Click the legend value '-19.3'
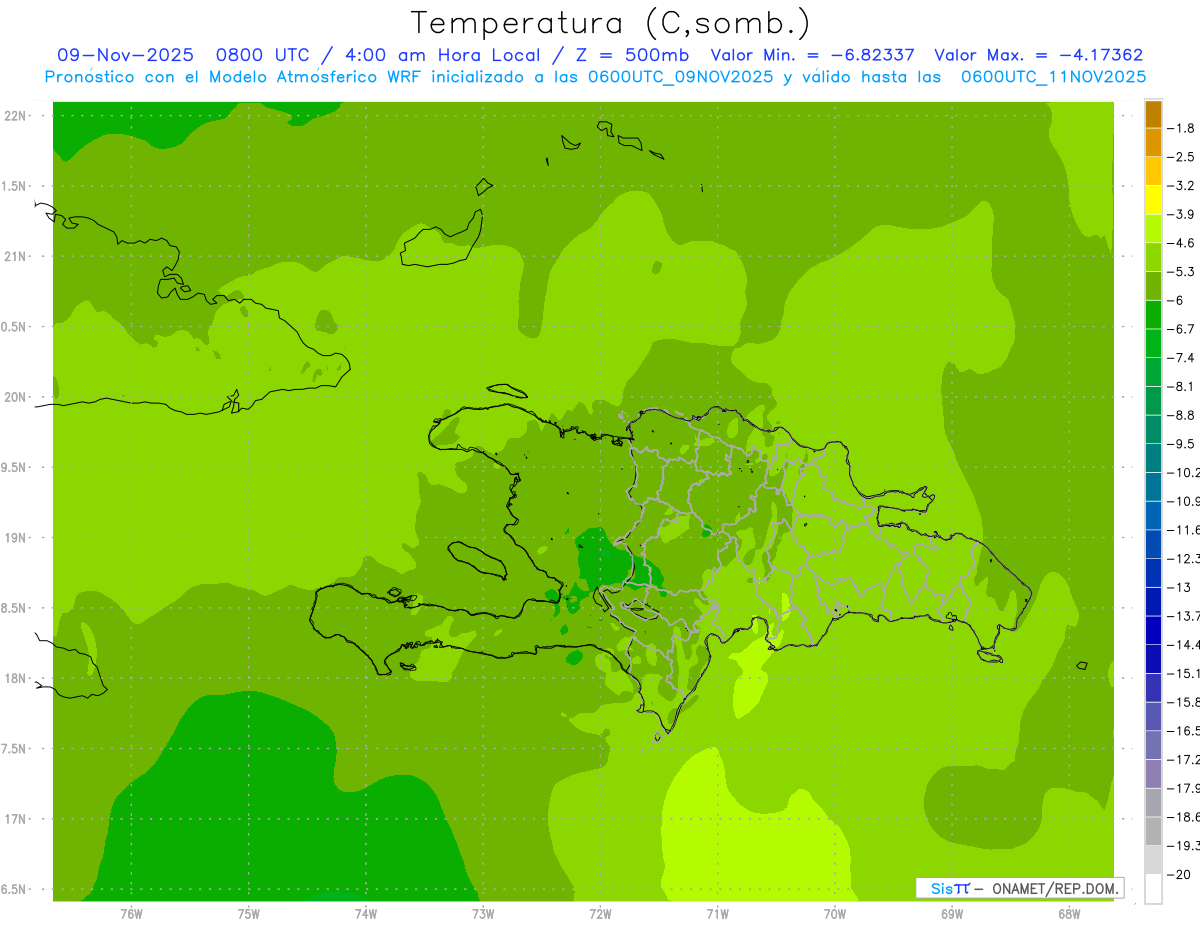The height and width of the screenshot is (927, 1200). pyautogui.click(x=1183, y=846)
